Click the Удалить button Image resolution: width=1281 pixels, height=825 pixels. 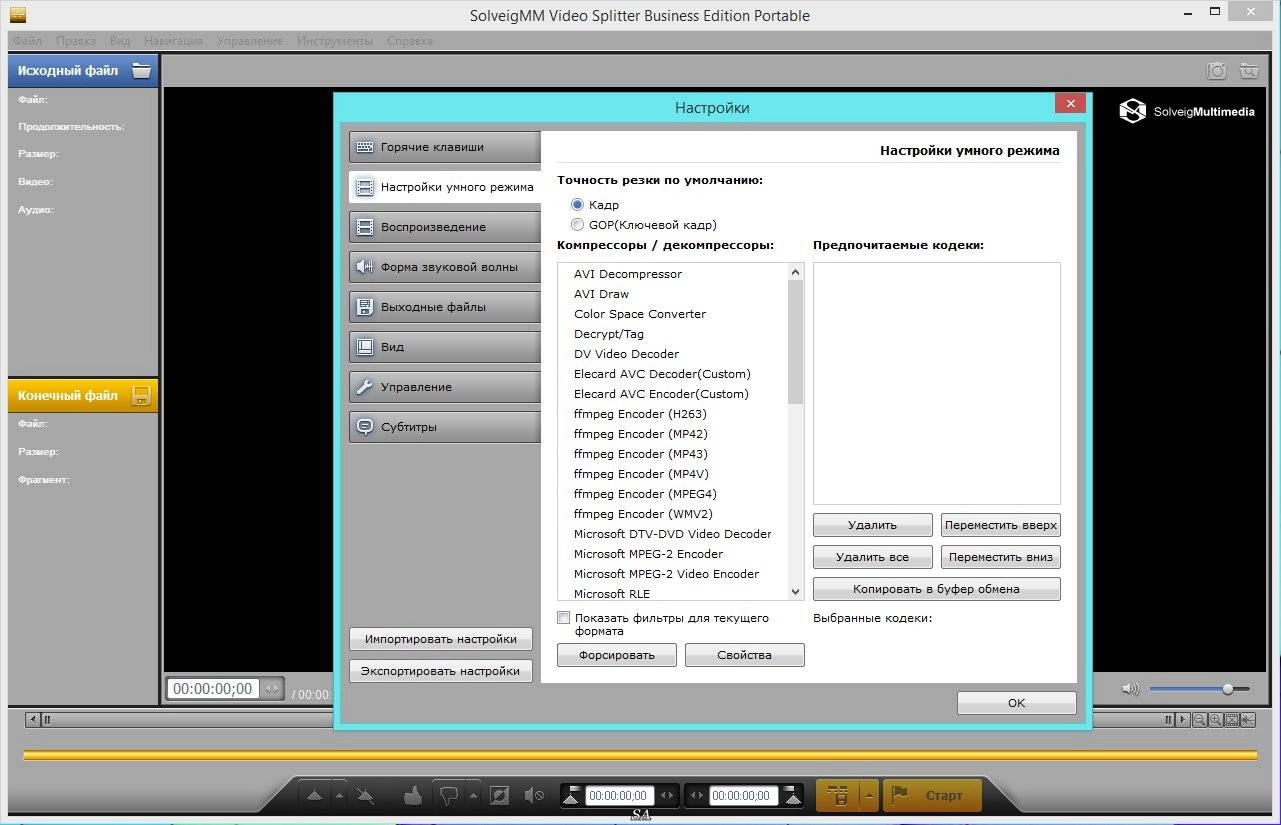click(873, 525)
